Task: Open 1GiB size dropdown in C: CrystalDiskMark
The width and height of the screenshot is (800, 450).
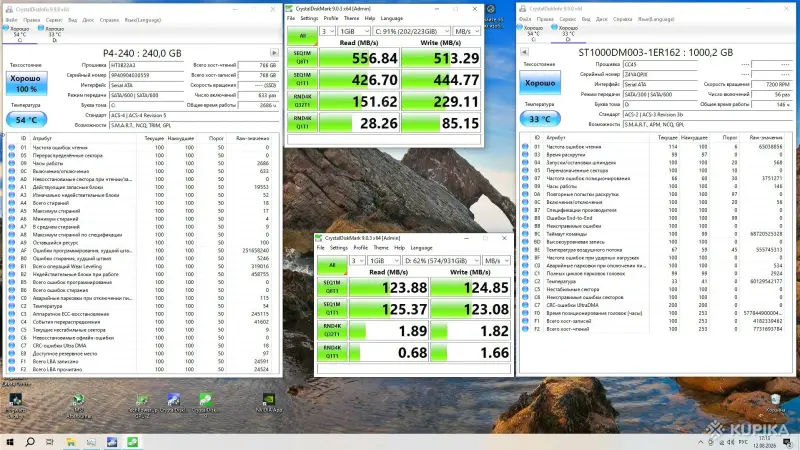Action: (x=354, y=31)
